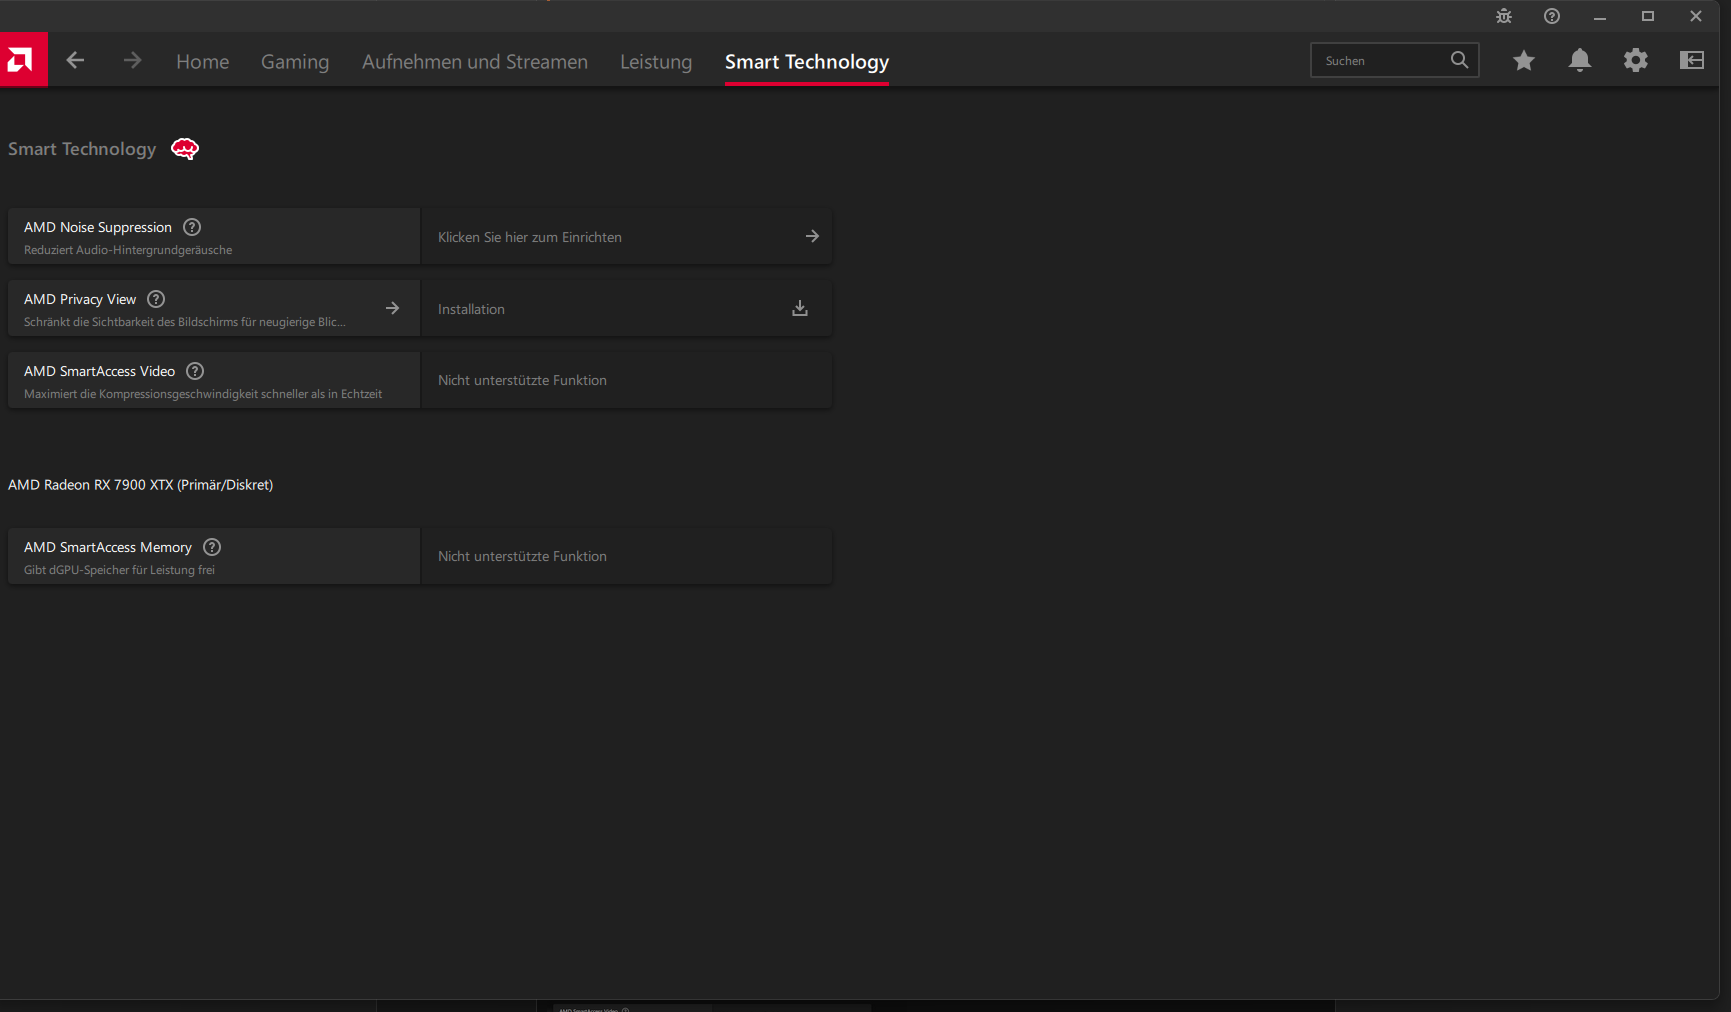Open favorites star icon
1731x1012 pixels.
(x=1524, y=61)
